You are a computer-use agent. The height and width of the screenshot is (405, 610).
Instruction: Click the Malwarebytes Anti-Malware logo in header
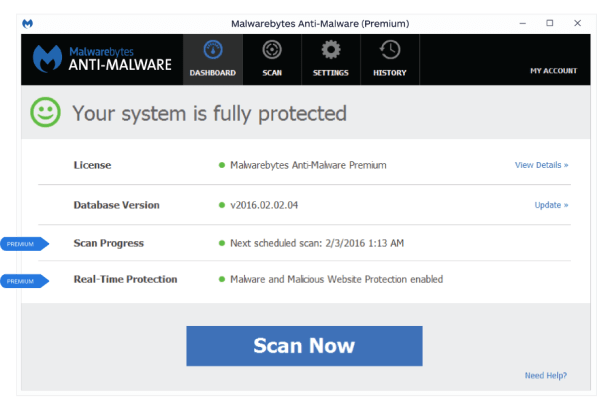102,59
